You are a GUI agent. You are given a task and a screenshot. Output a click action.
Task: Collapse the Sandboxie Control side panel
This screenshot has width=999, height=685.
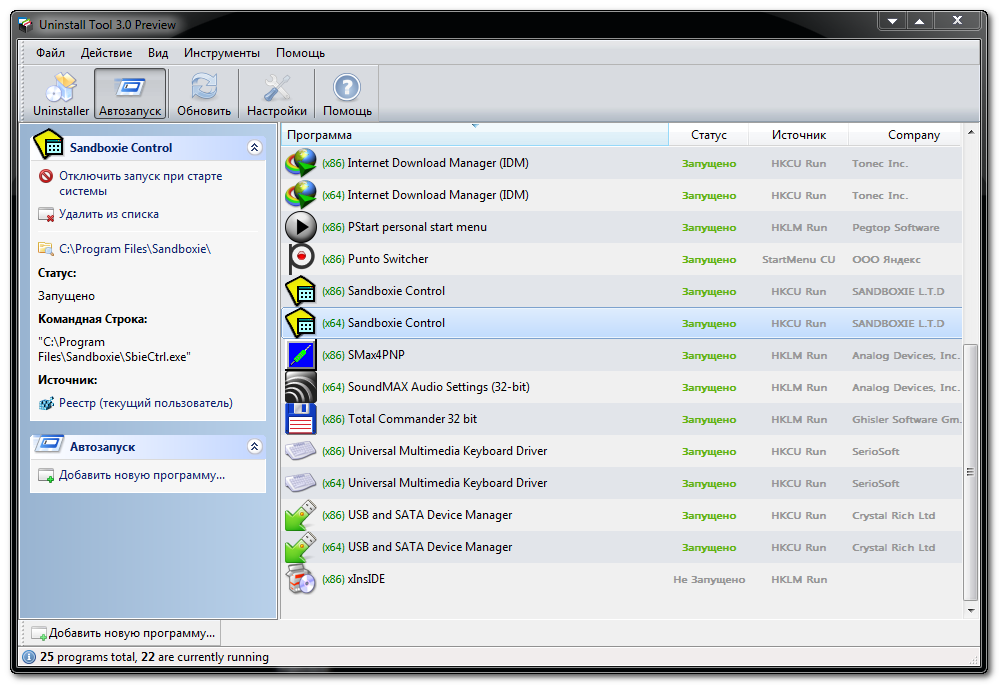254,147
